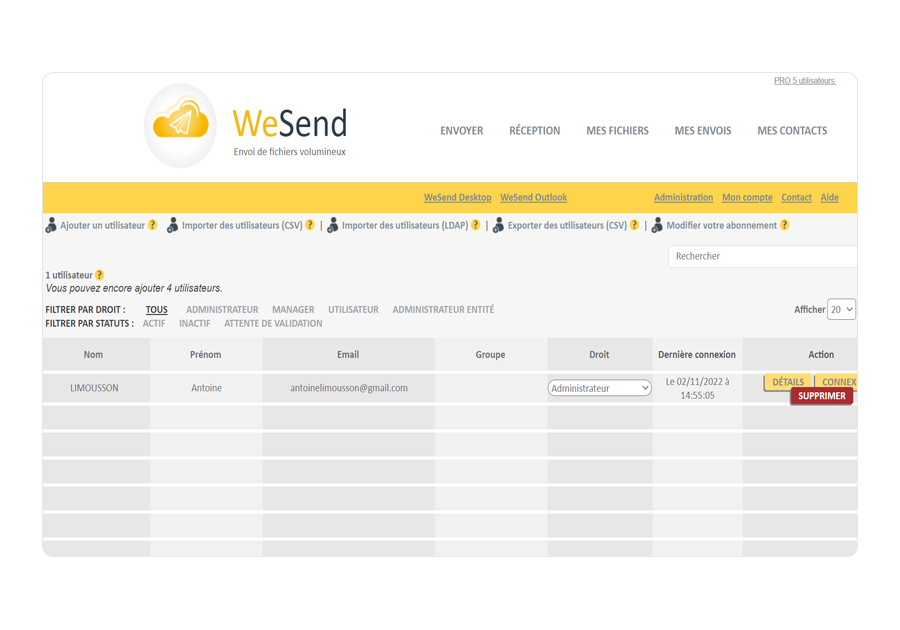Follow the WeSend Desktop link
This screenshot has height=630, width=900.
457,197
